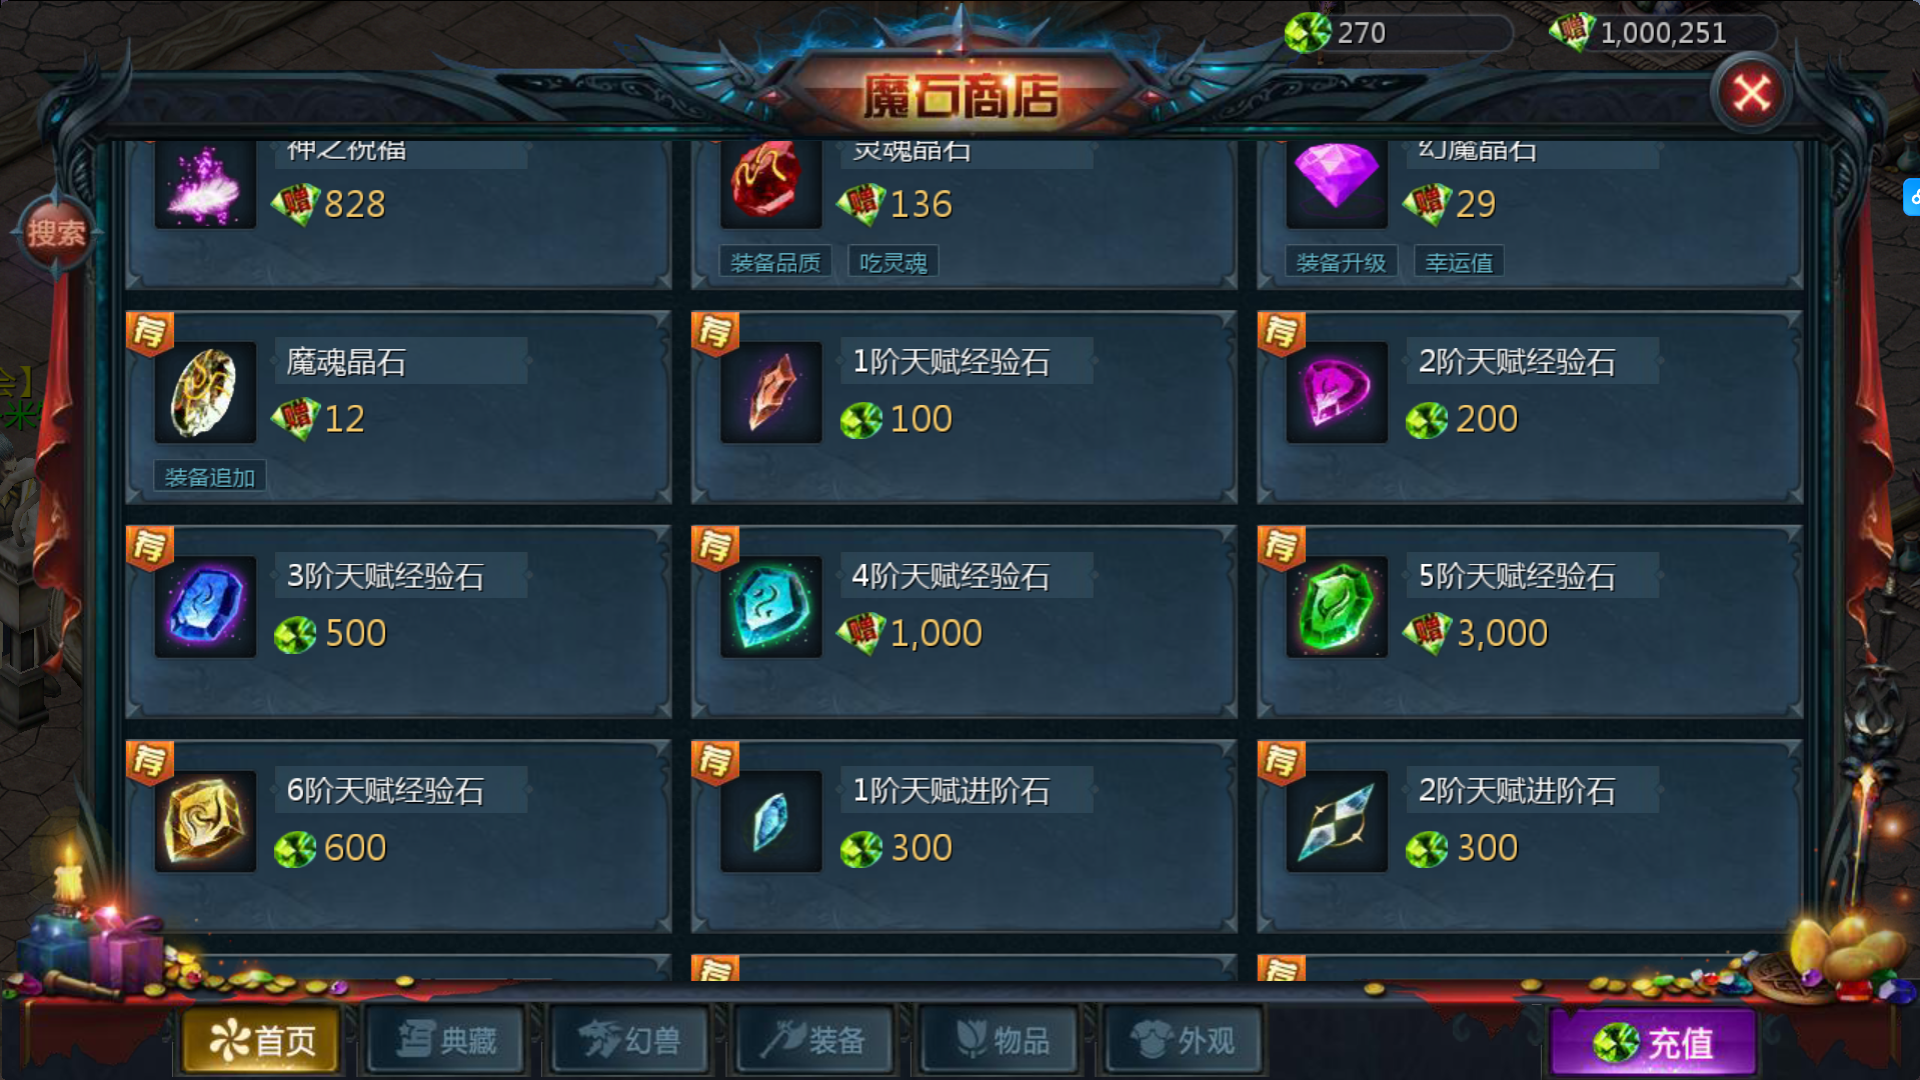Click the 装备追加 tag label
The width and height of the screenshot is (1920, 1080).
210,477
